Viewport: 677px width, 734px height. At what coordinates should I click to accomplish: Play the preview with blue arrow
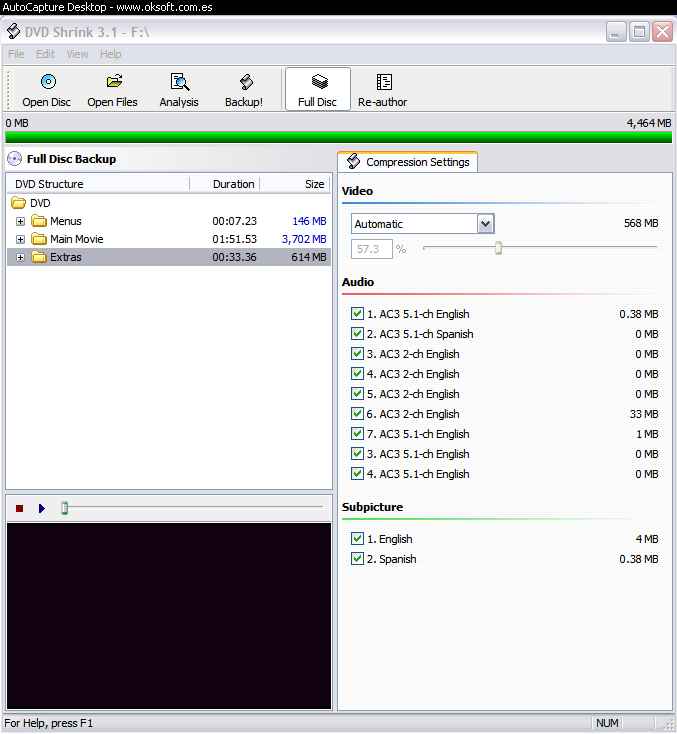42,508
